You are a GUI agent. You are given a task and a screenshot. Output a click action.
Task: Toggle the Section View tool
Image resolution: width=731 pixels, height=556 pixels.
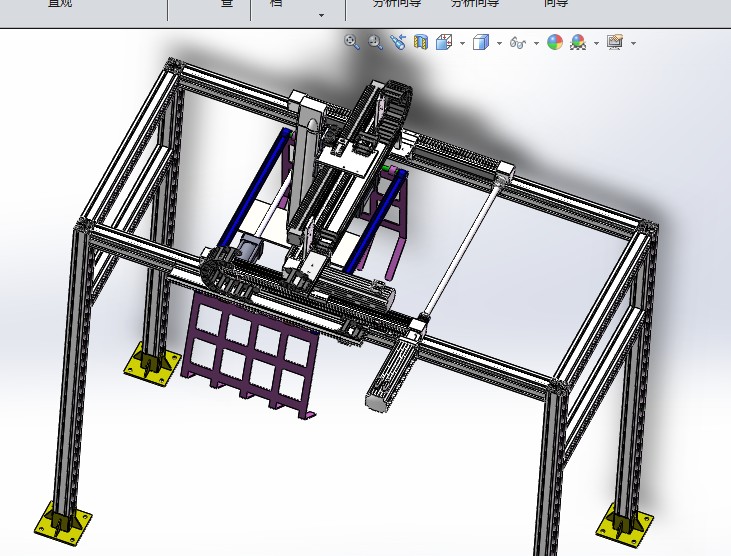tap(421, 42)
